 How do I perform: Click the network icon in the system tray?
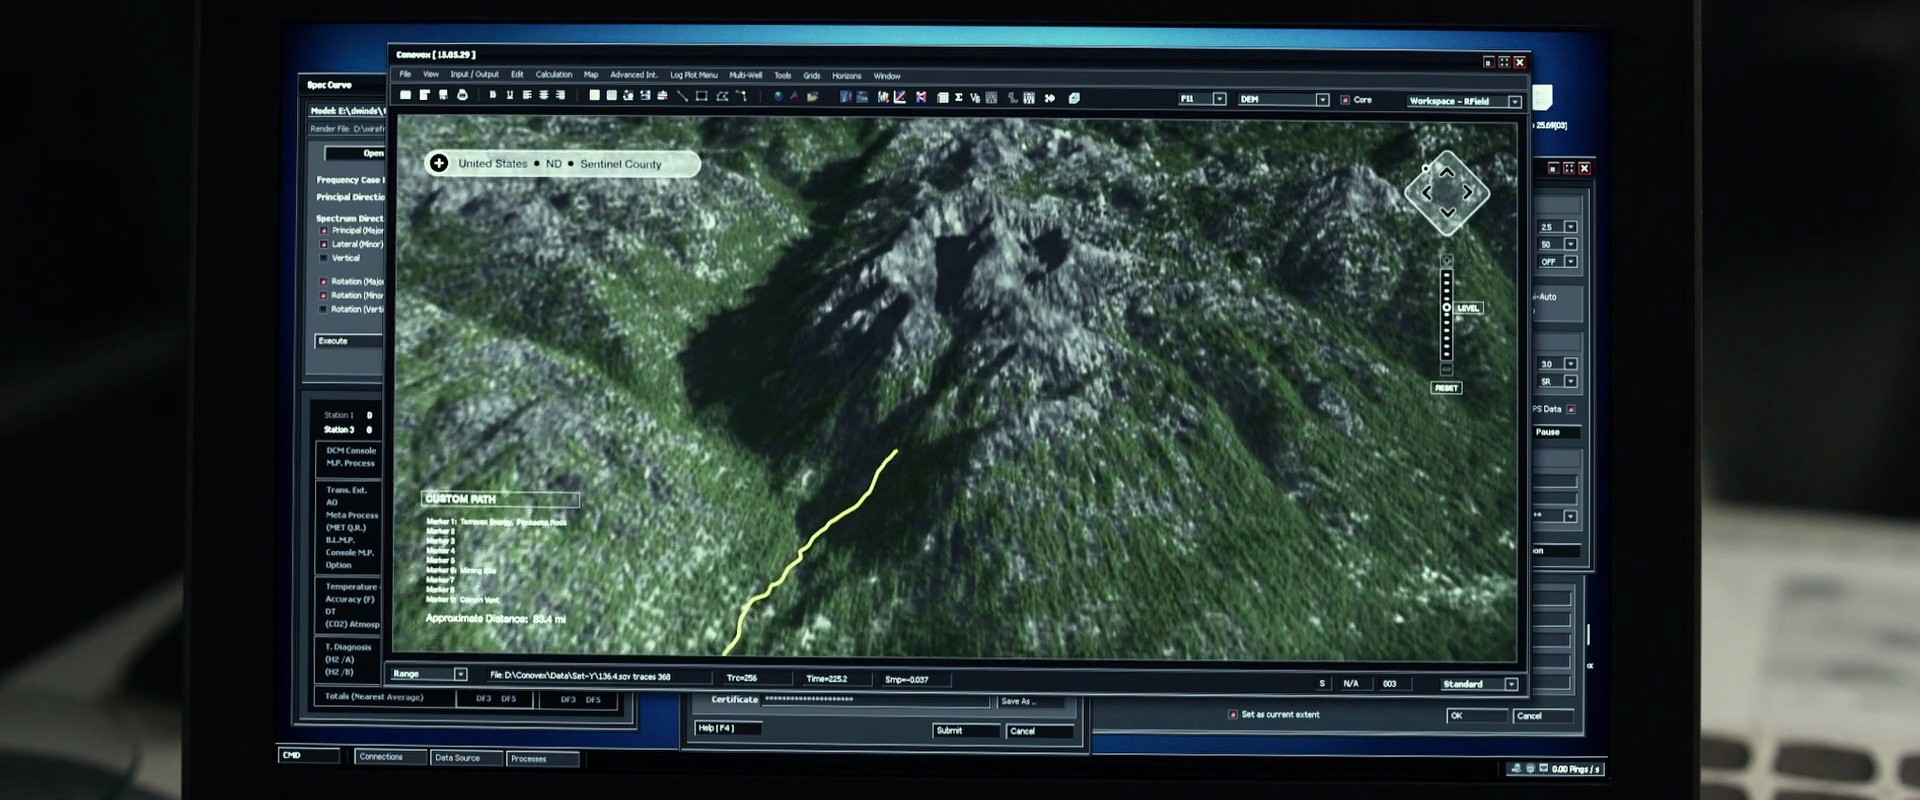[1516, 768]
